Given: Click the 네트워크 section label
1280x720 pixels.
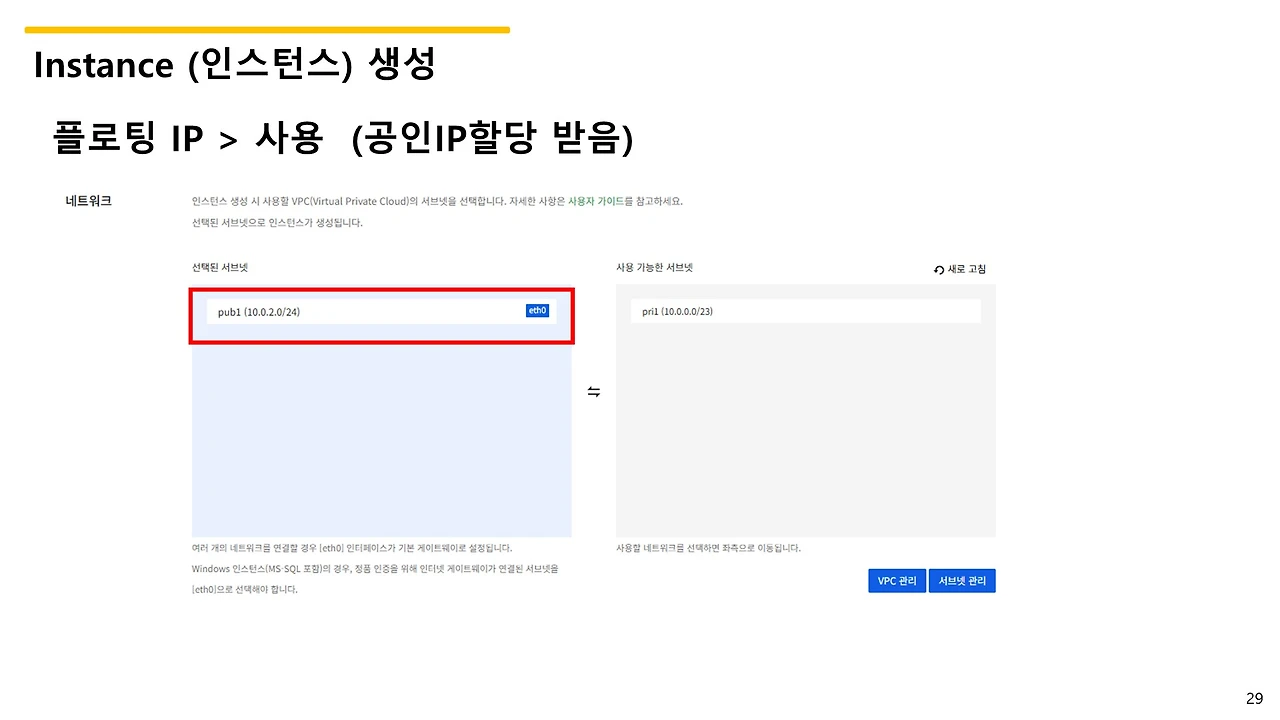Looking at the screenshot, I should (x=88, y=200).
